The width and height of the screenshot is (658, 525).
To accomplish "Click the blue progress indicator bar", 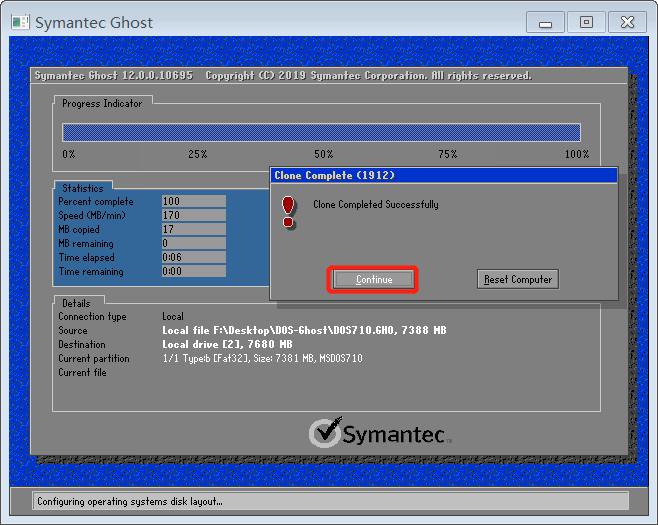I will click(321, 133).
